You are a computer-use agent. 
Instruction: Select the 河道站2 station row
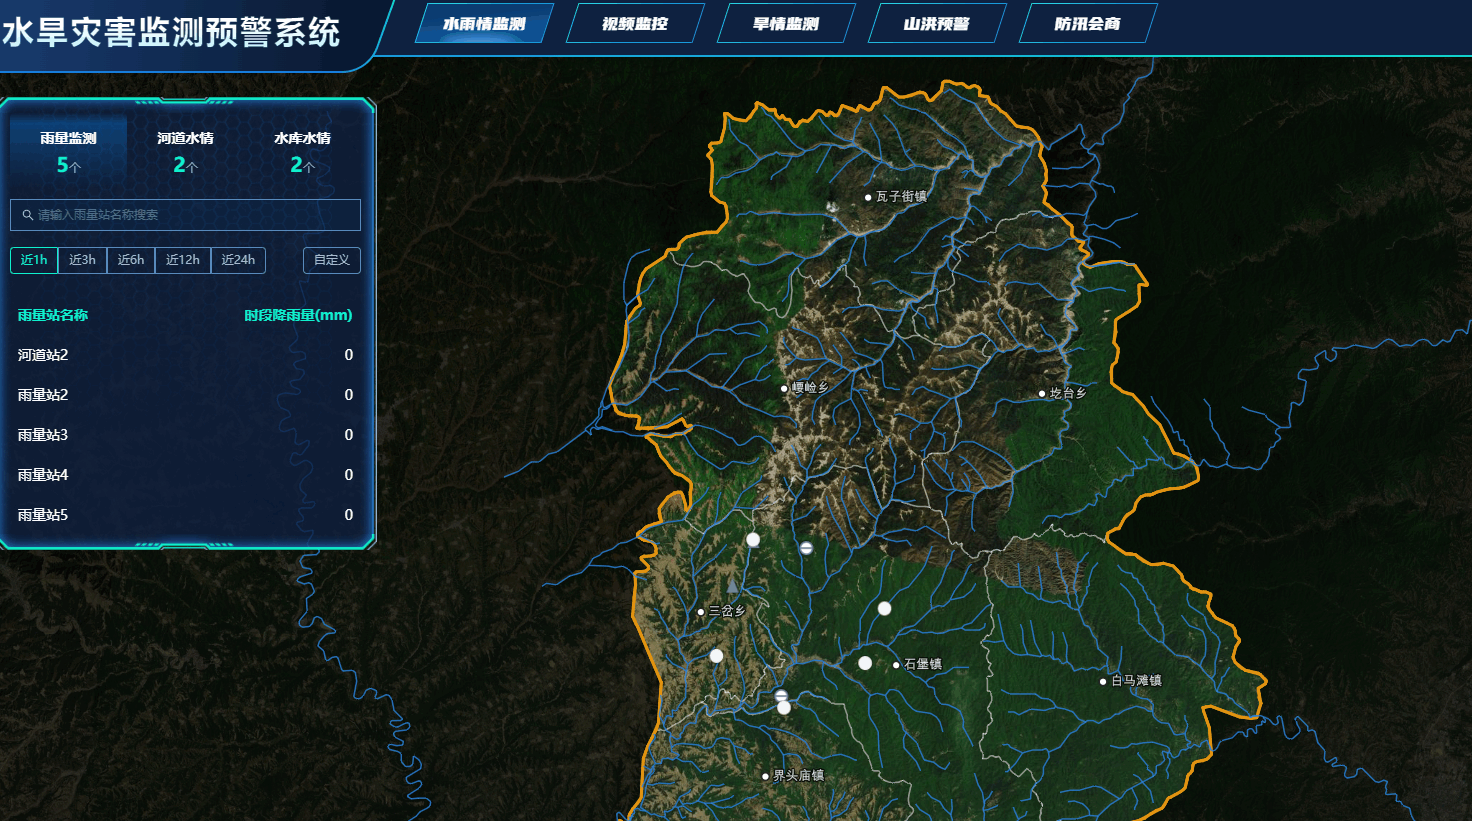[185, 355]
